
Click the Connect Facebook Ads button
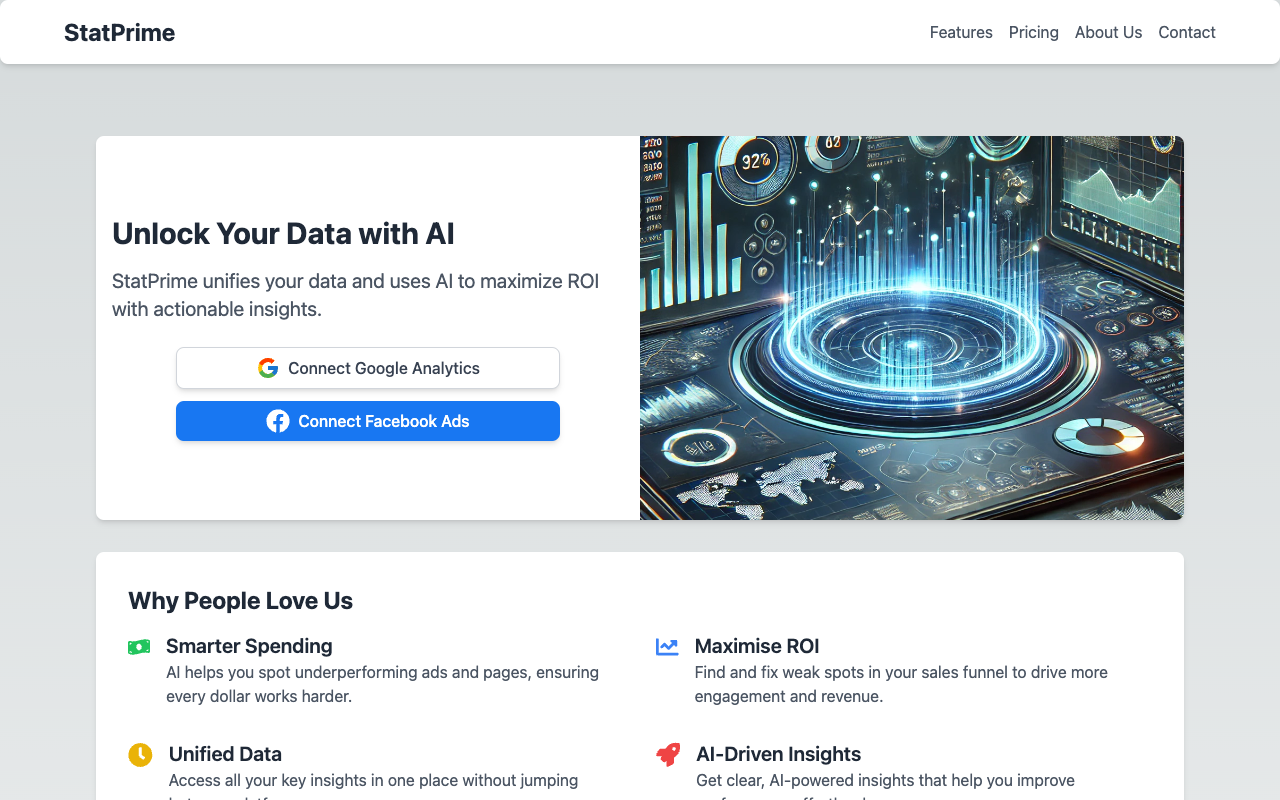(368, 421)
